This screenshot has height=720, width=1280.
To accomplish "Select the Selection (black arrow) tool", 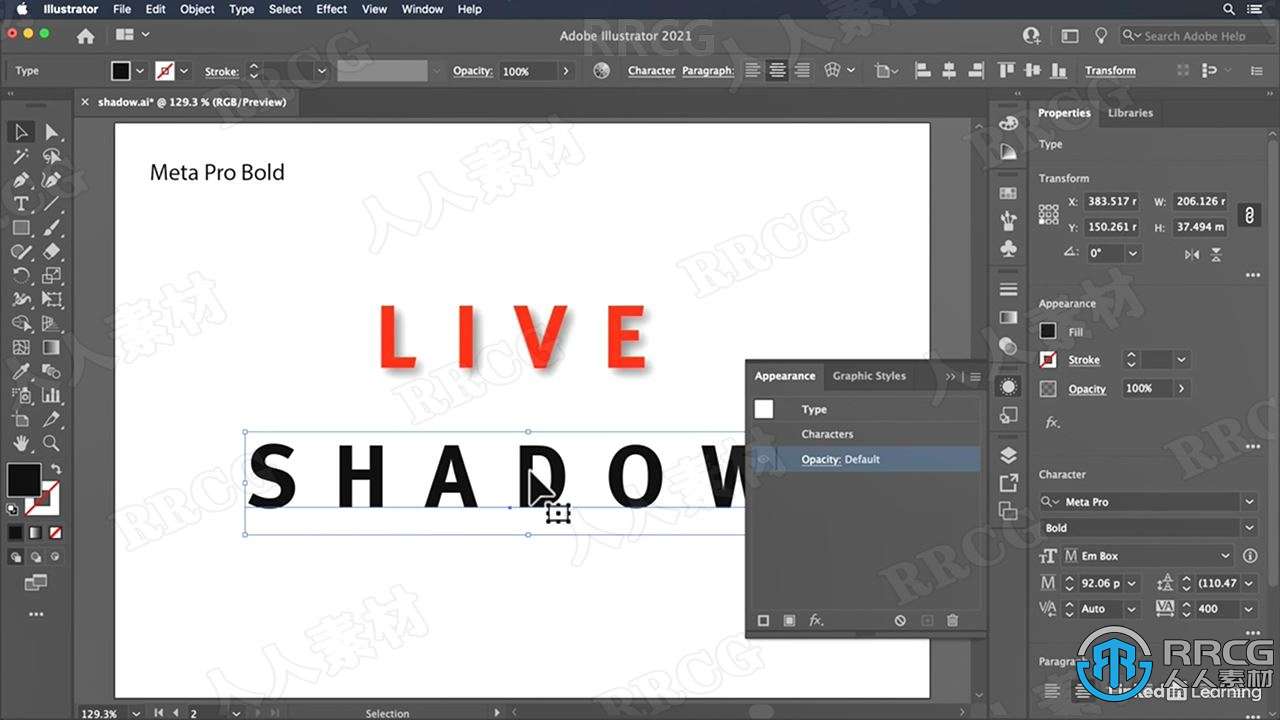I will [x=21, y=132].
